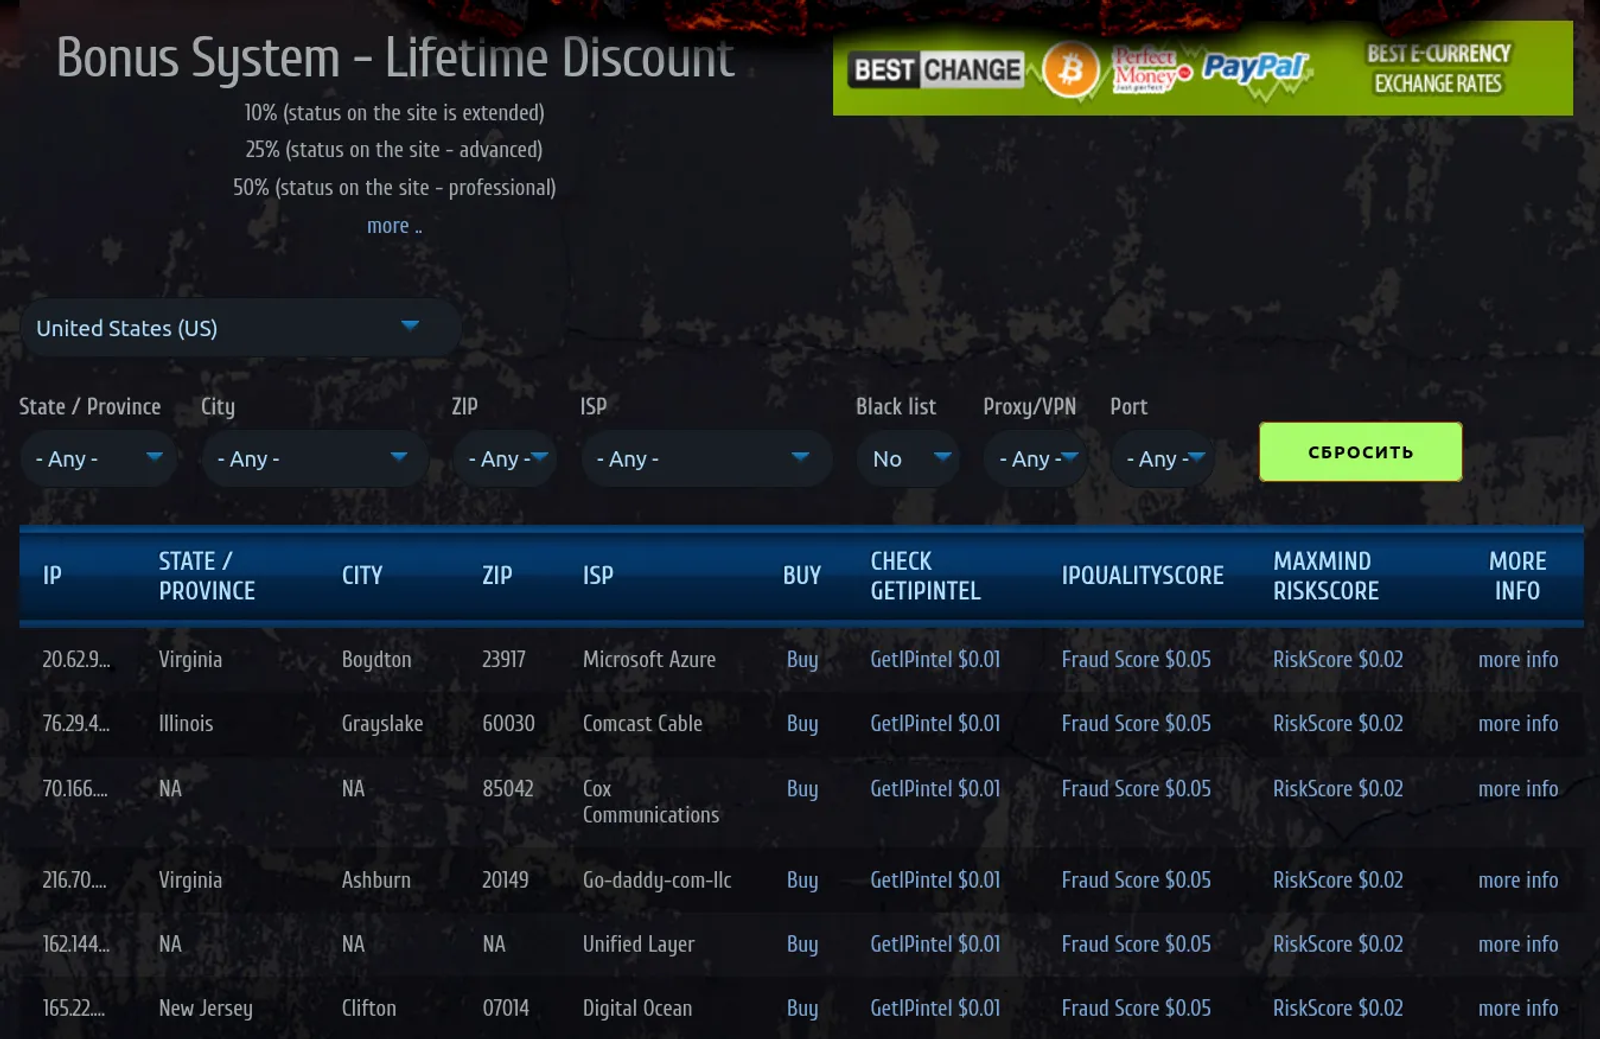1600x1039 pixels.
Task: Check RiskScore for Digital Ocean row
Action: 1338,1009
